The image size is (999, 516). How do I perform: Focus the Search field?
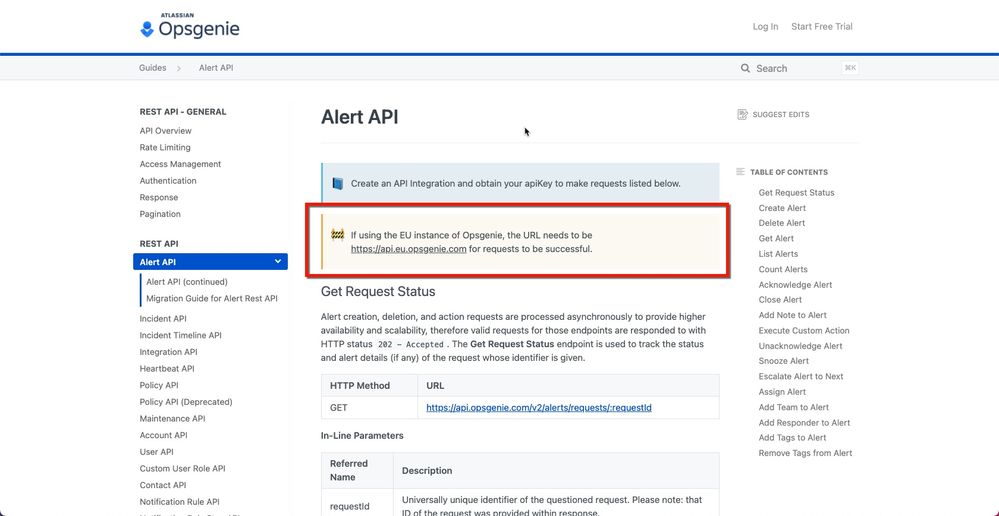click(x=799, y=68)
